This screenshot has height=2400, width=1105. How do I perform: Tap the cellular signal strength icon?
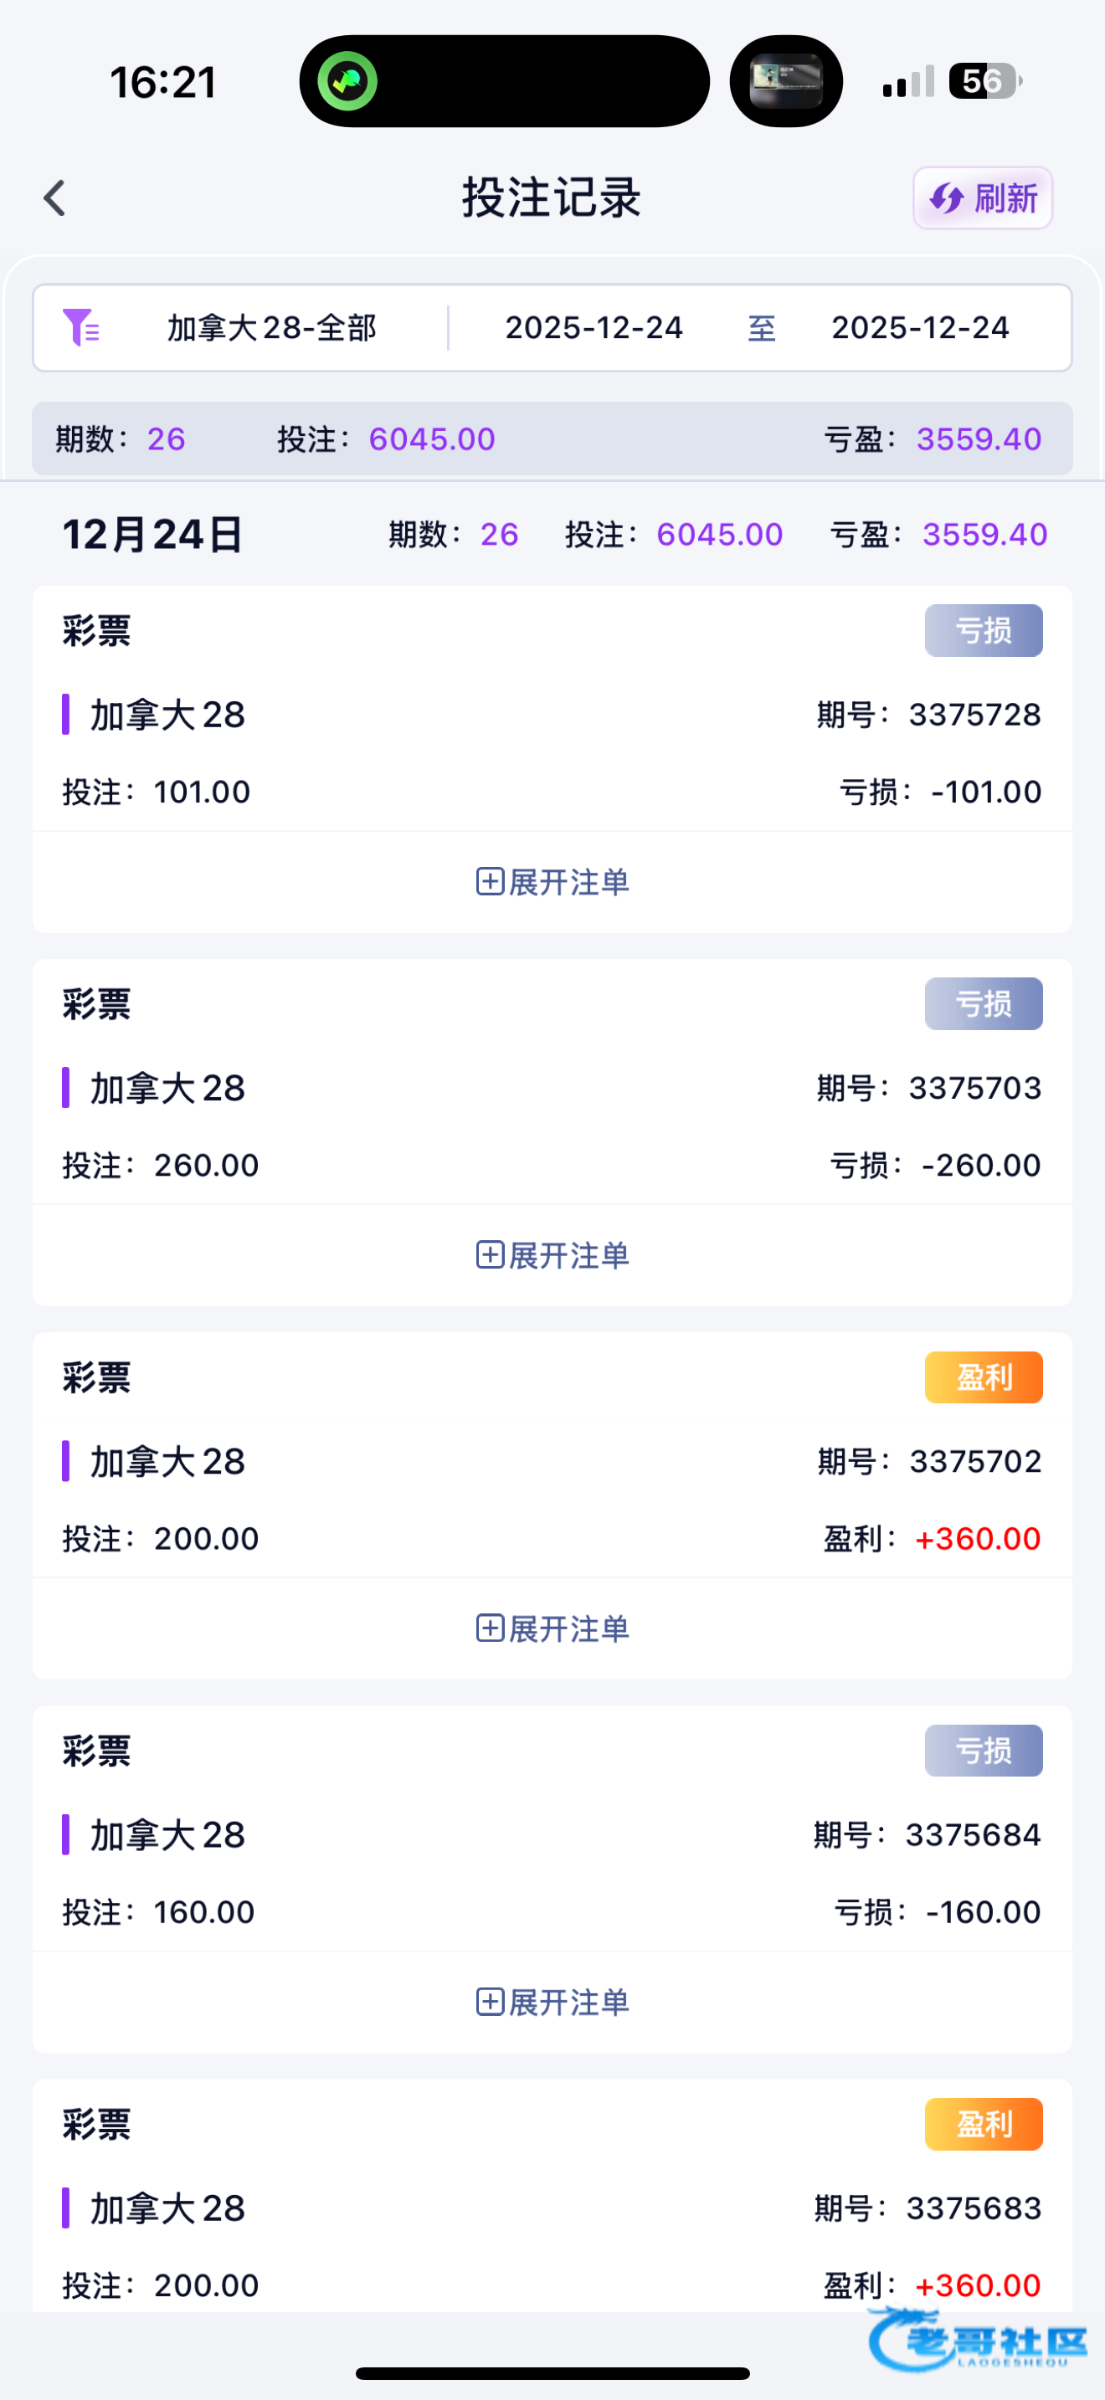pos(908,82)
